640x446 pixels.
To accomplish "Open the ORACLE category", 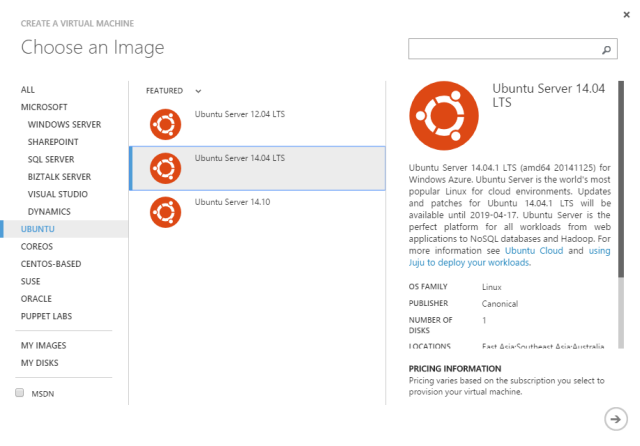I will [x=36, y=299].
